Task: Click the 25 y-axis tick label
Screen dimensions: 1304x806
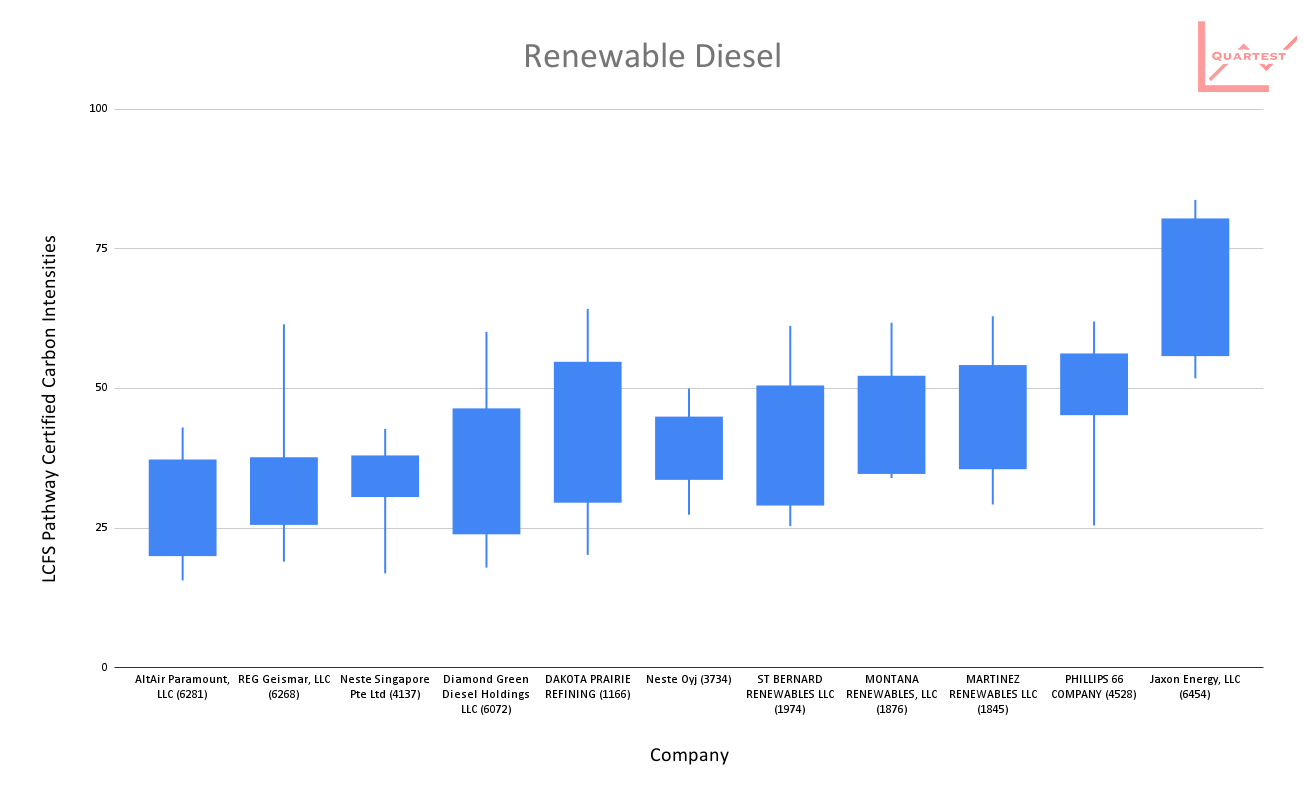Action: [x=100, y=527]
